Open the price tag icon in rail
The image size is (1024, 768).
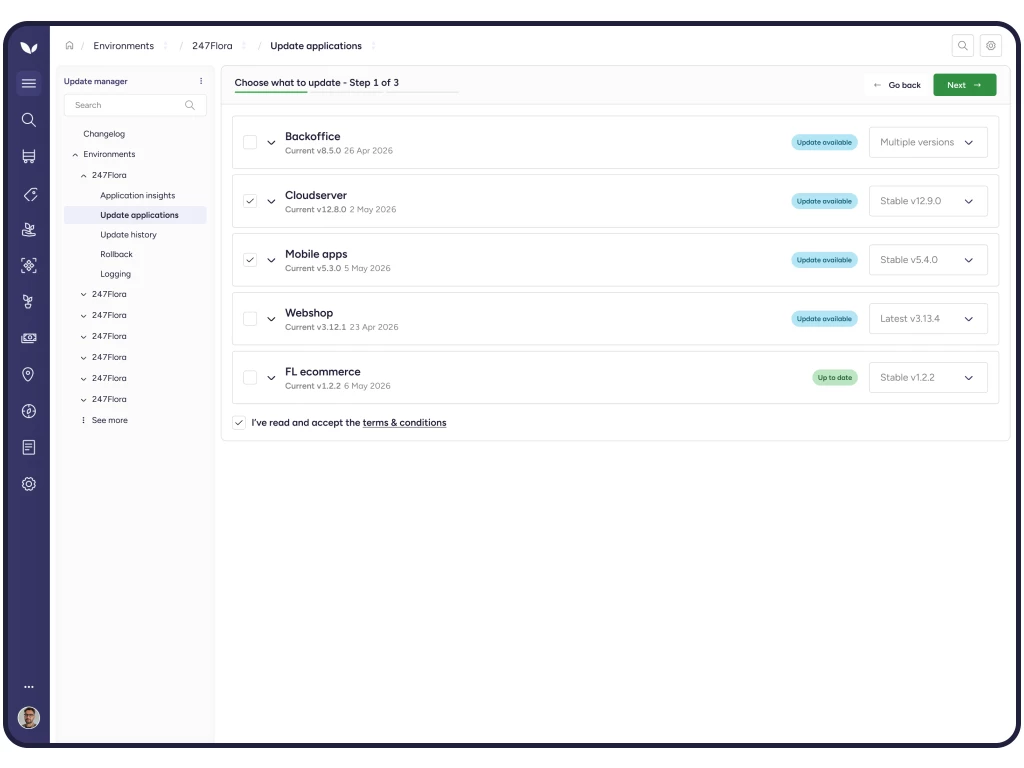pyautogui.click(x=29, y=194)
